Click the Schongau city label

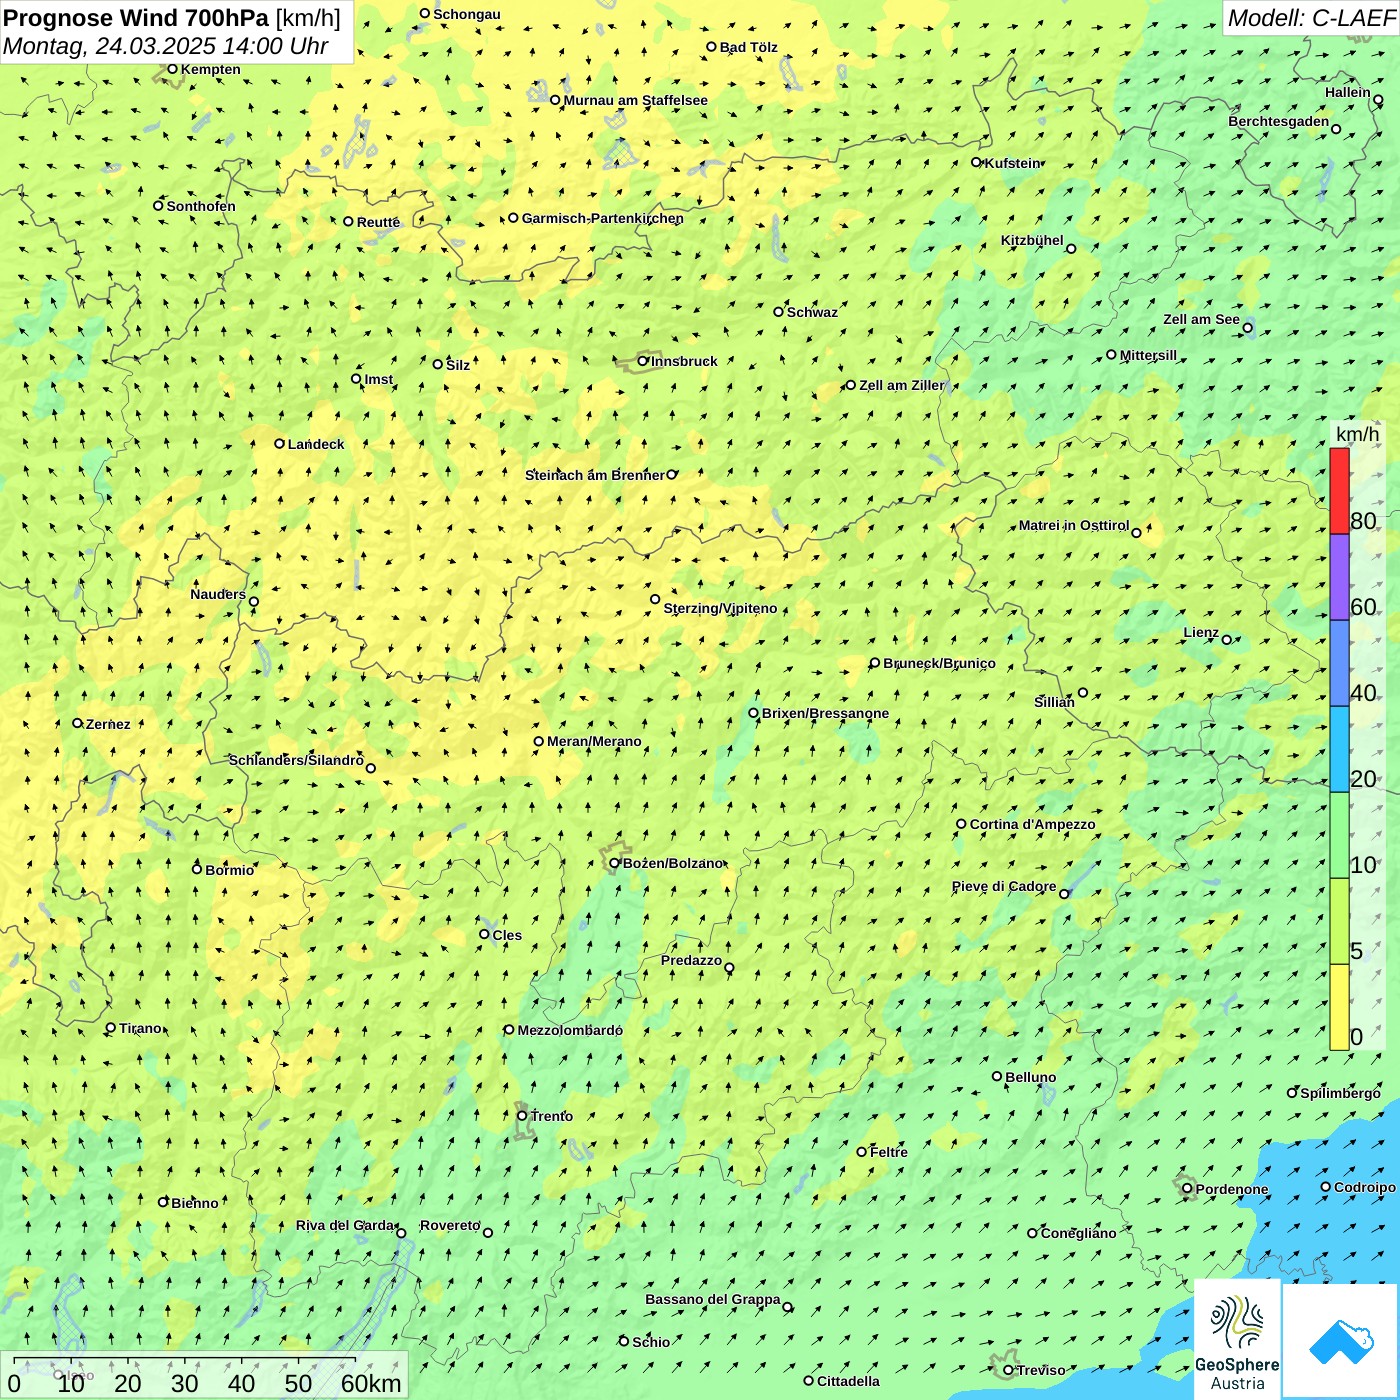467,14
